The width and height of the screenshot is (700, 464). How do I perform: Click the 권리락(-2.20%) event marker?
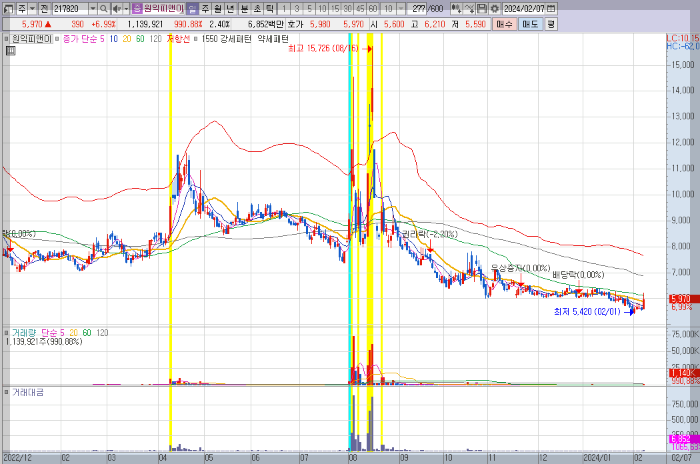tap(429, 234)
